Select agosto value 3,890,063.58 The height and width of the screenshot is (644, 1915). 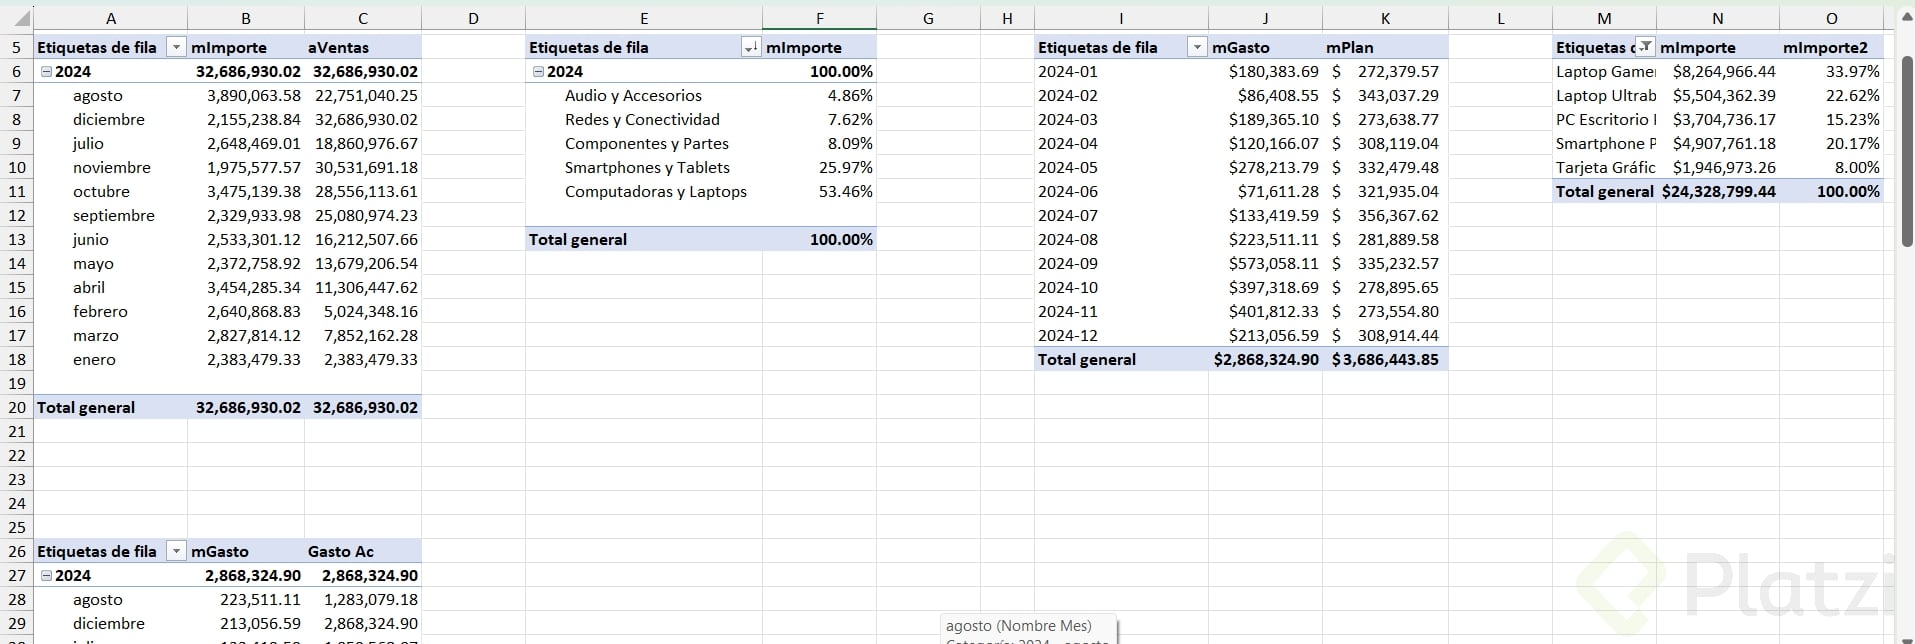pos(246,95)
